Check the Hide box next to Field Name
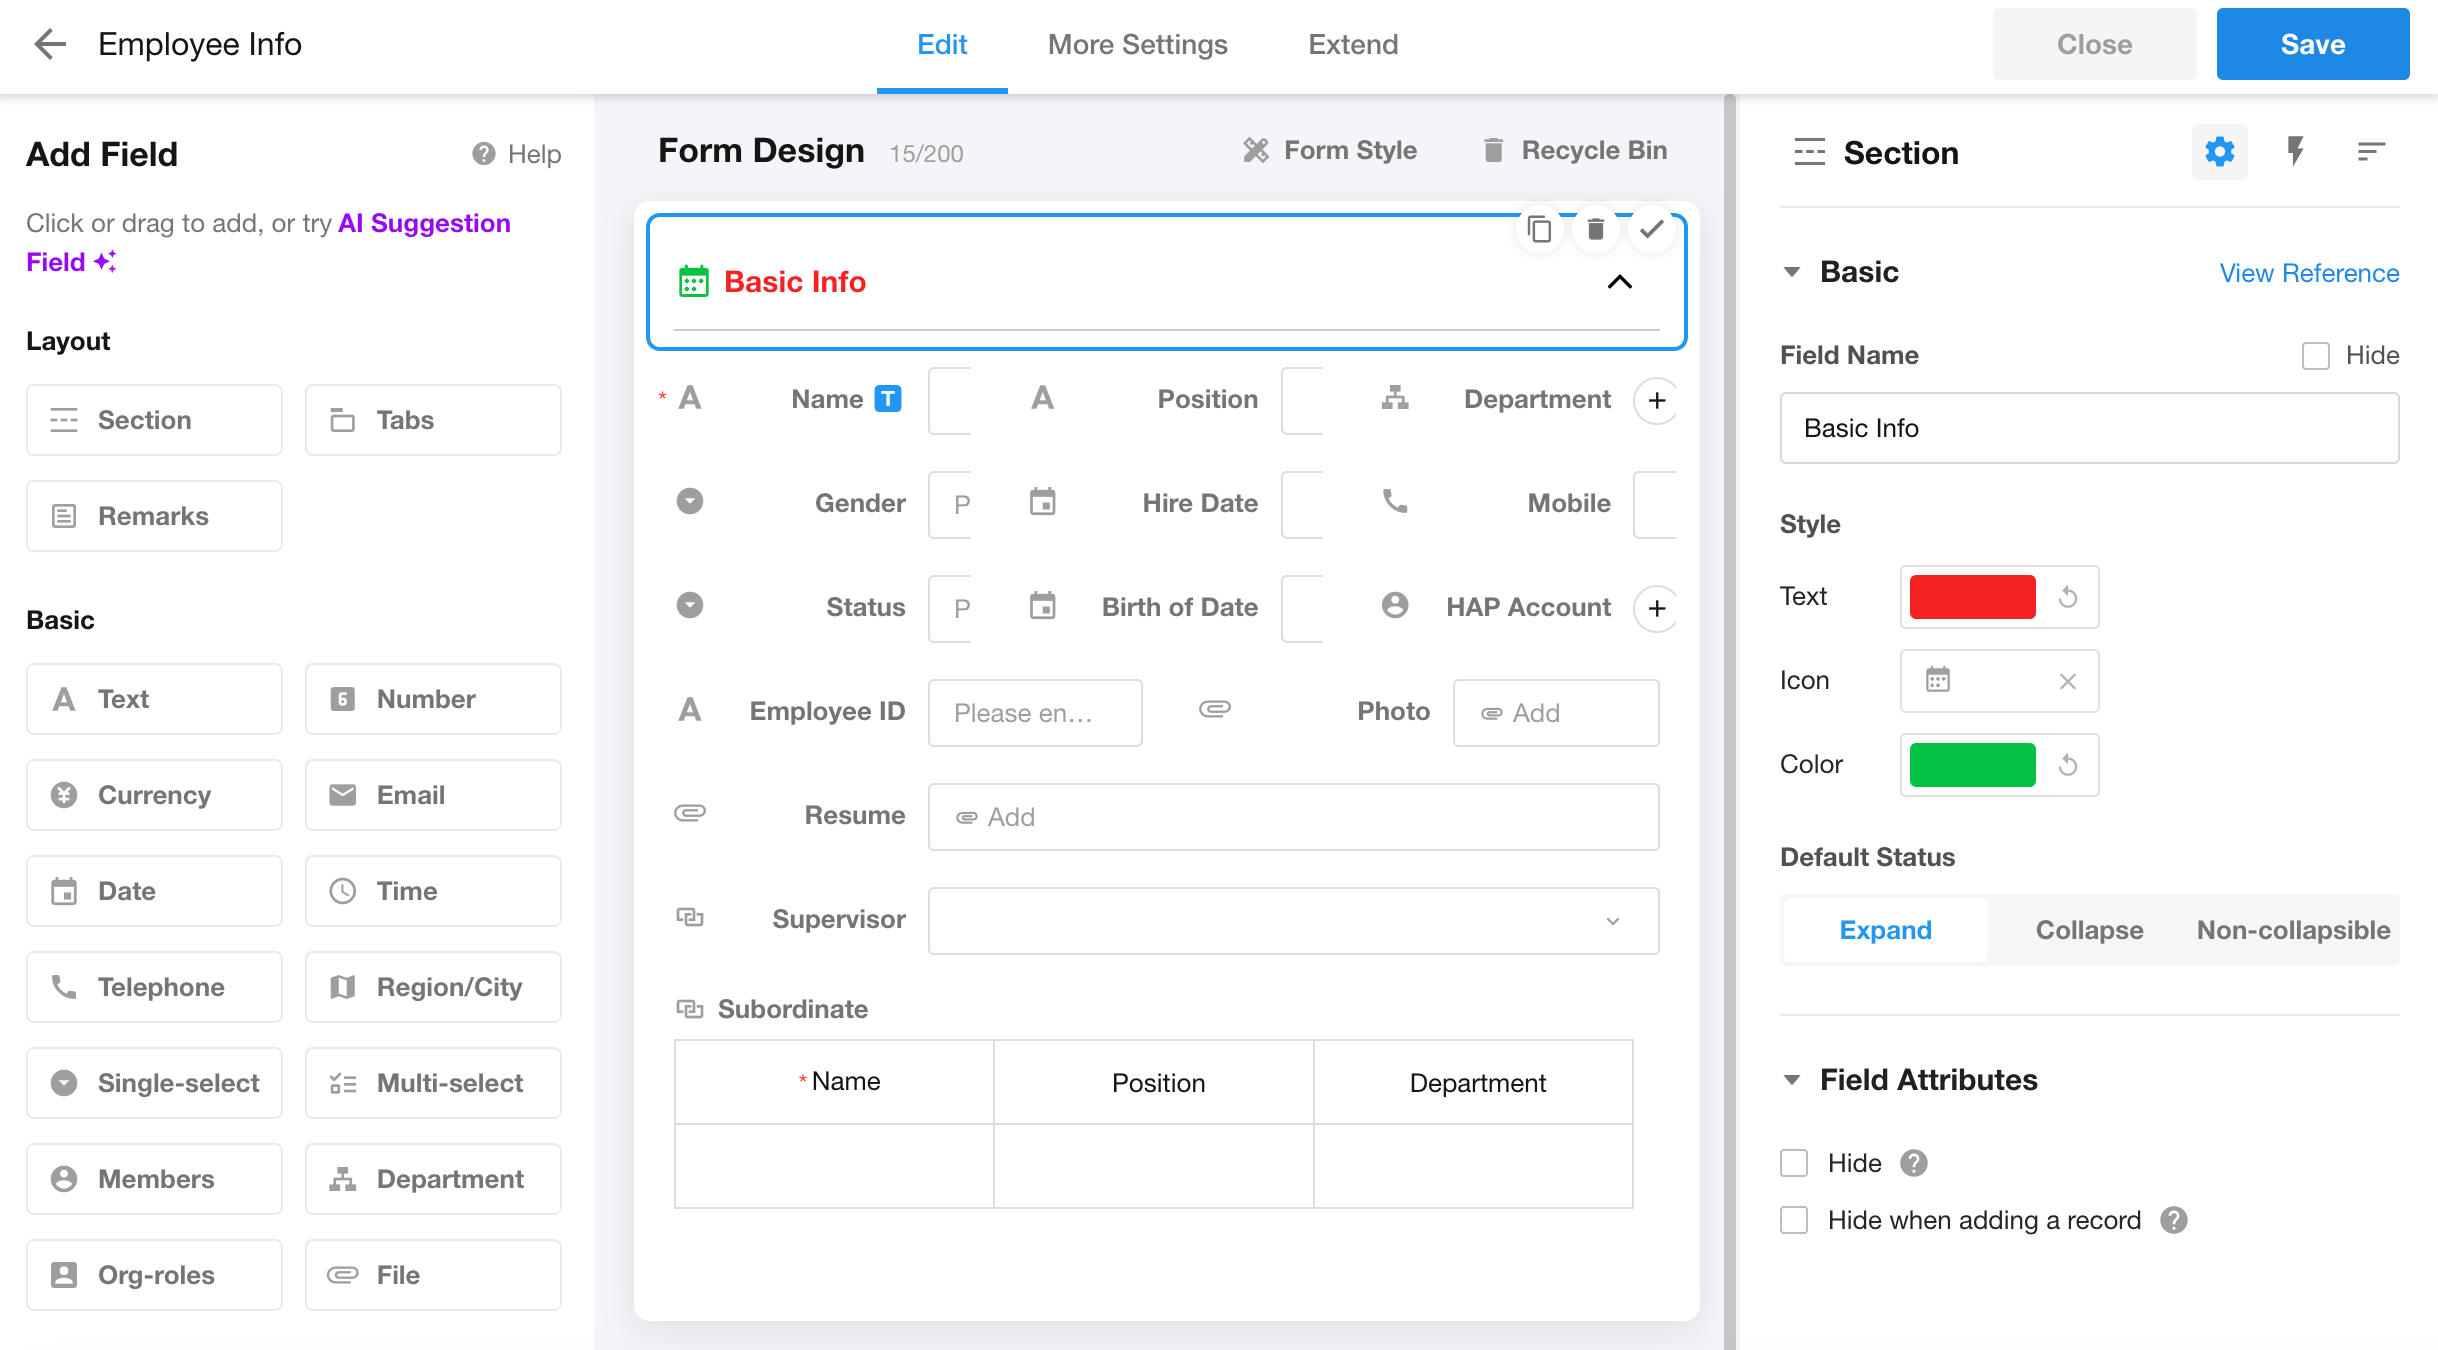Viewport: 2438px width, 1350px height. point(2316,355)
